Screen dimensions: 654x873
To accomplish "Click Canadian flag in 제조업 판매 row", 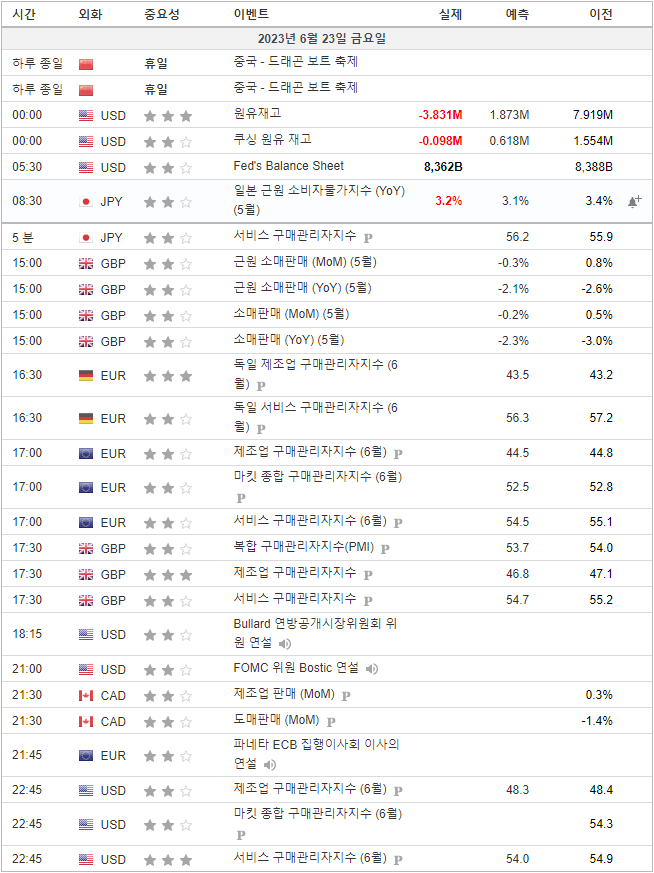I will [x=86, y=695].
